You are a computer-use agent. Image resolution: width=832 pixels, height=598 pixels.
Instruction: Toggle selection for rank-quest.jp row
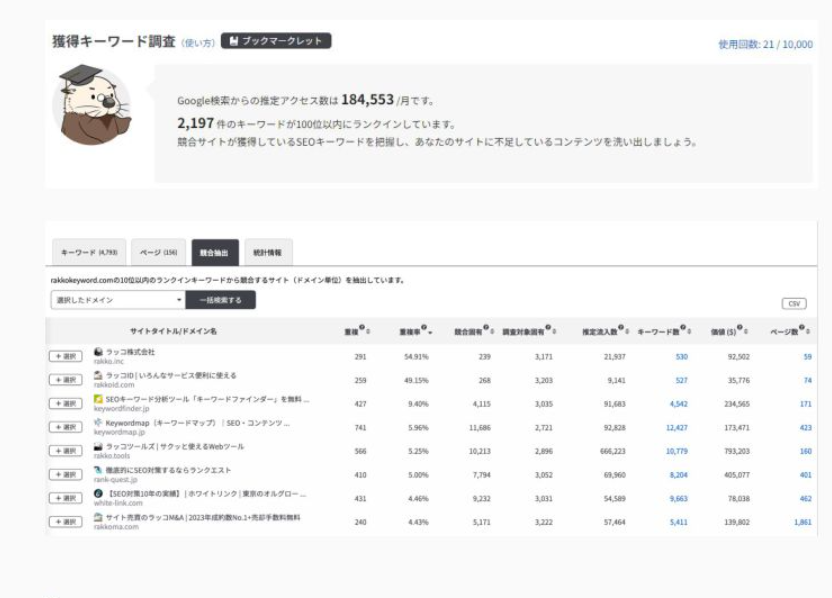[x=66, y=474]
